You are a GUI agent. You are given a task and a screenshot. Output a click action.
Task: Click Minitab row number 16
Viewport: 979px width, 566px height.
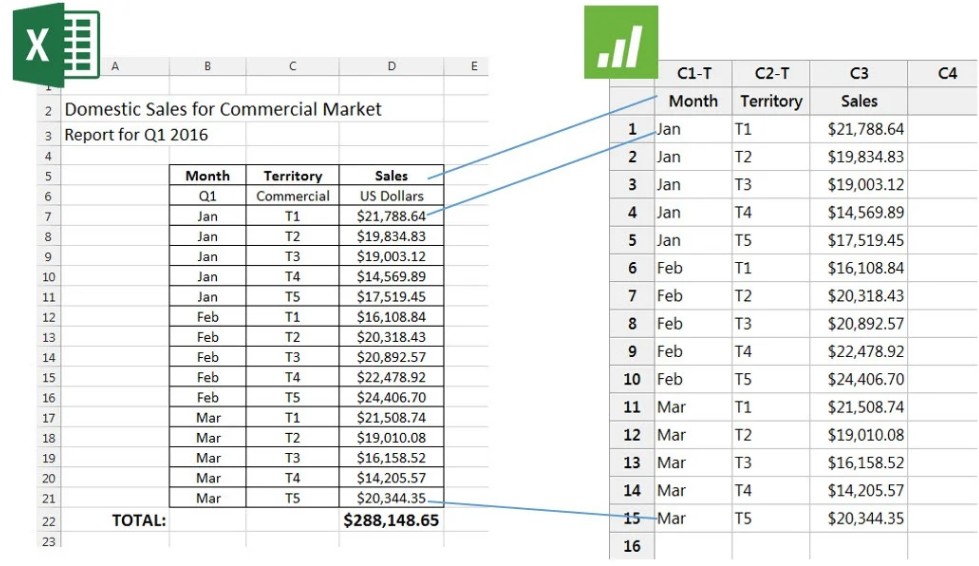632,546
